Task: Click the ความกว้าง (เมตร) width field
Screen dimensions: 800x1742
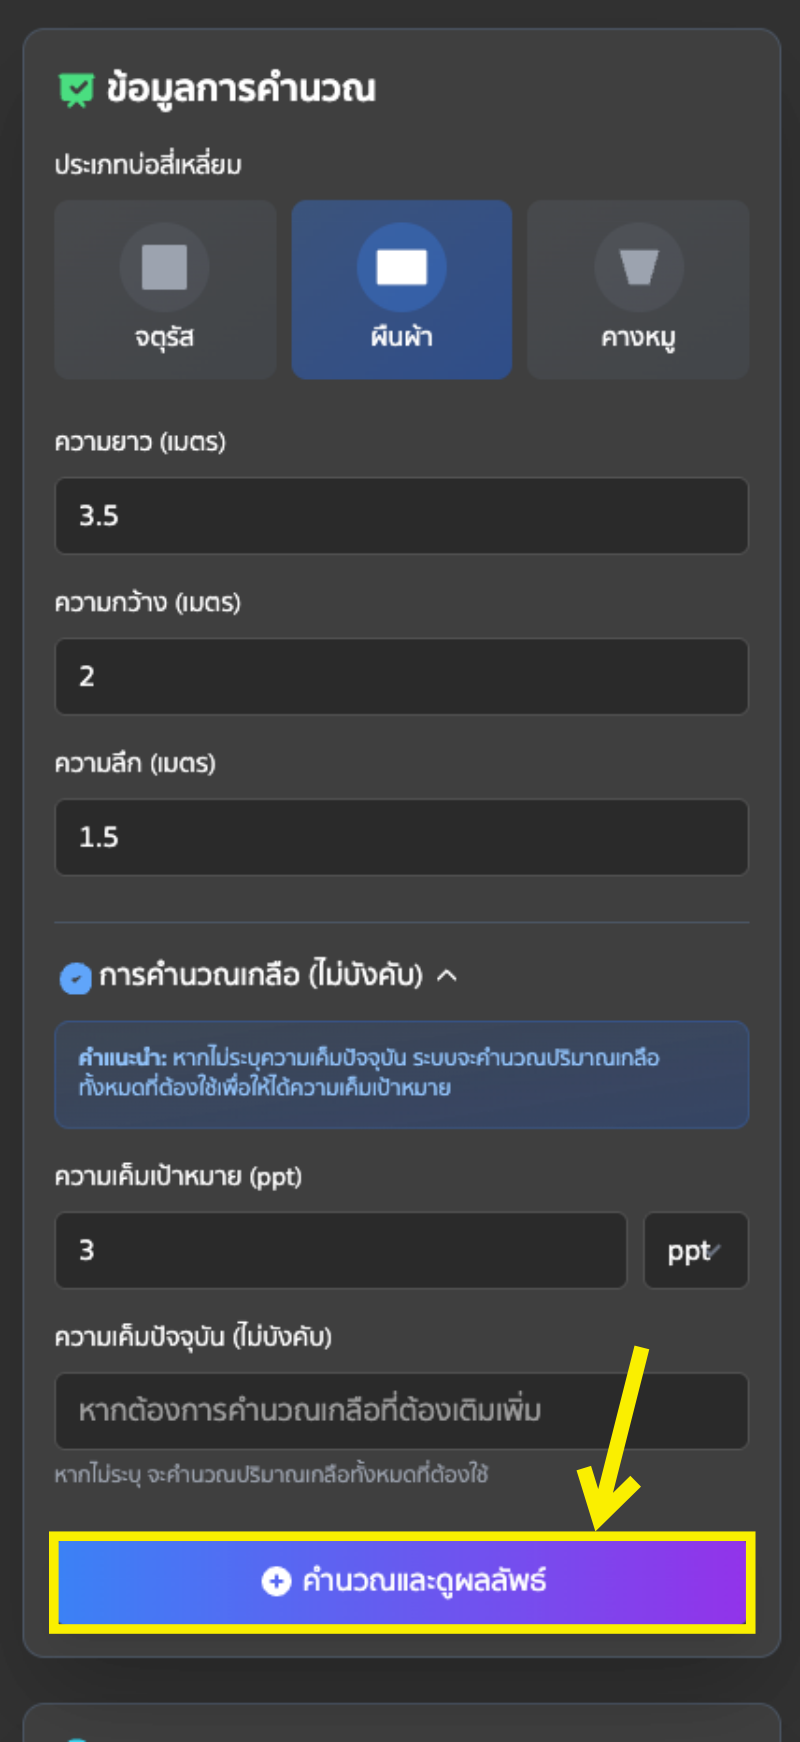Action: pyautogui.click(x=401, y=677)
